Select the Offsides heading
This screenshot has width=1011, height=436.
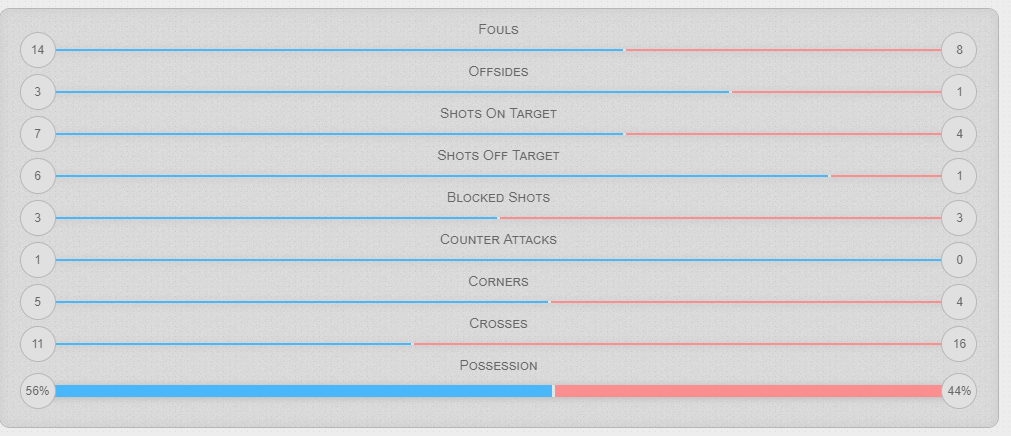(x=498, y=71)
